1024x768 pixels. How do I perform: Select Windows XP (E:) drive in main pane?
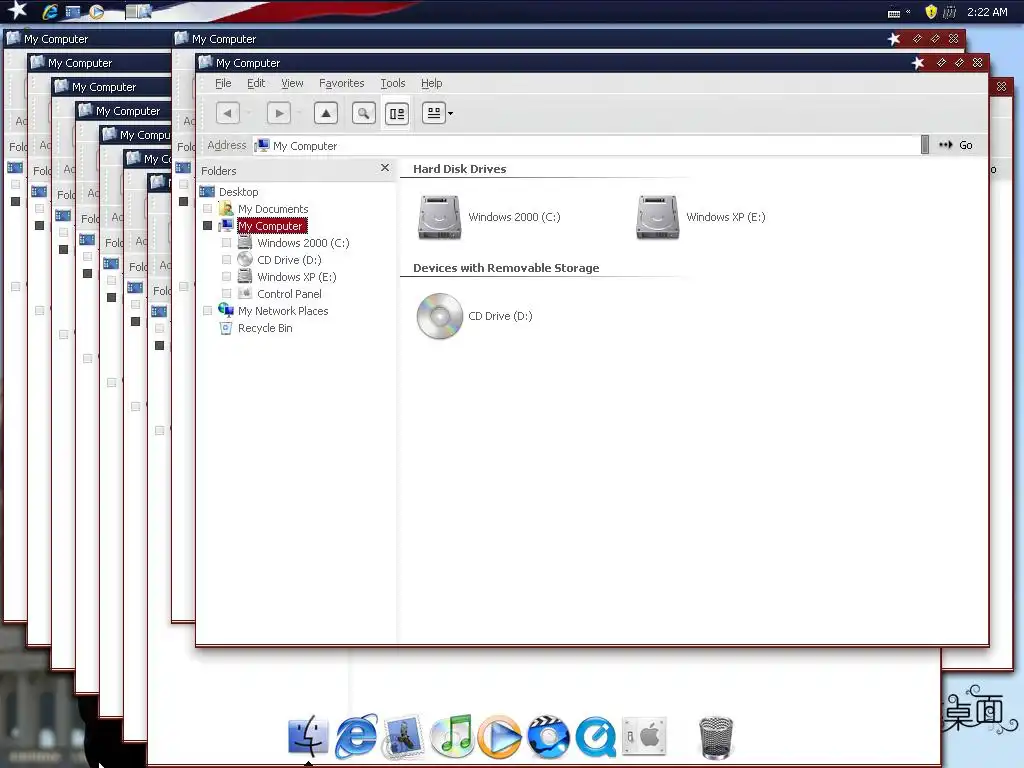pyautogui.click(x=701, y=217)
